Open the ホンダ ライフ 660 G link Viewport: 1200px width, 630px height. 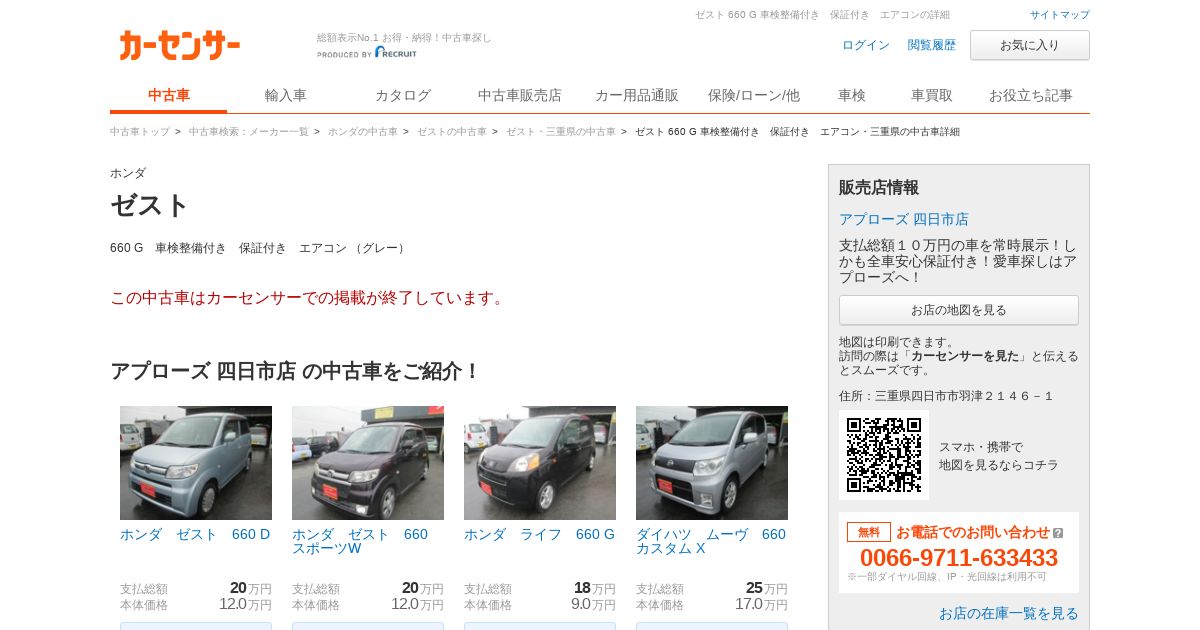(539, 534)
